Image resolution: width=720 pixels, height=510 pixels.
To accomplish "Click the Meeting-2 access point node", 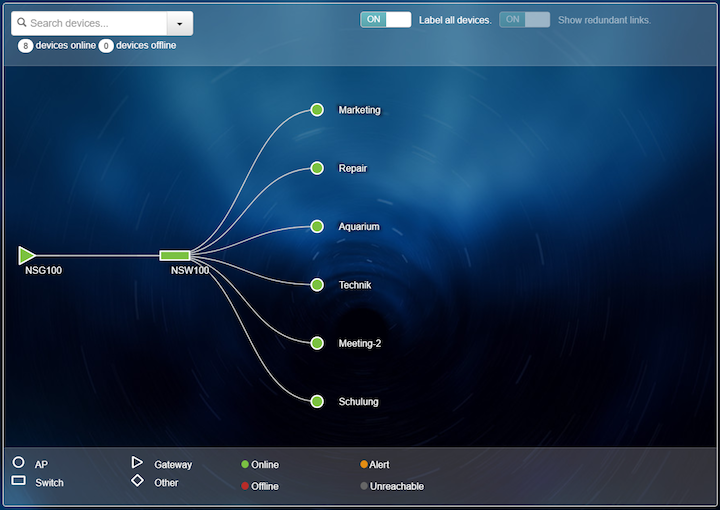I will click(317, 343).
